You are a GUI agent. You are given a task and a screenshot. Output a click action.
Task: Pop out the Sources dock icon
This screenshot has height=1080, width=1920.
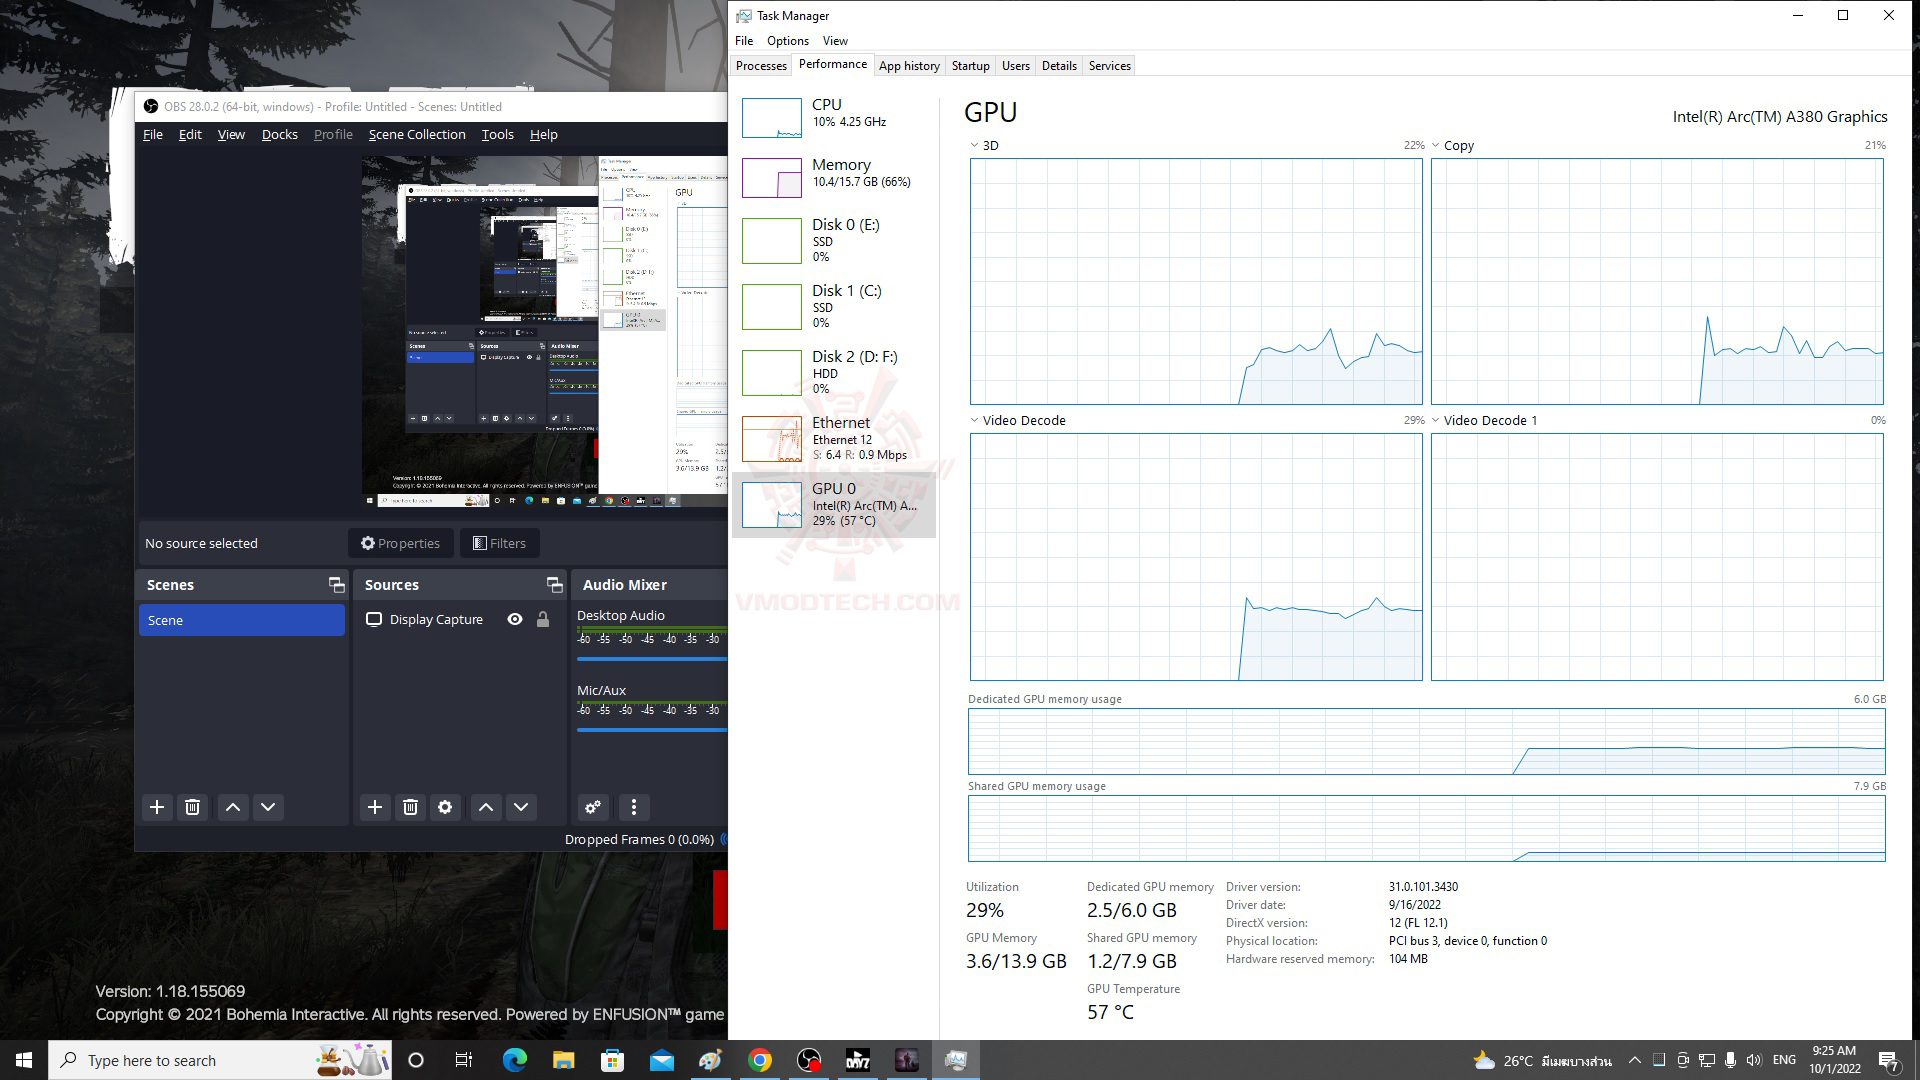[x=554, y=585]
